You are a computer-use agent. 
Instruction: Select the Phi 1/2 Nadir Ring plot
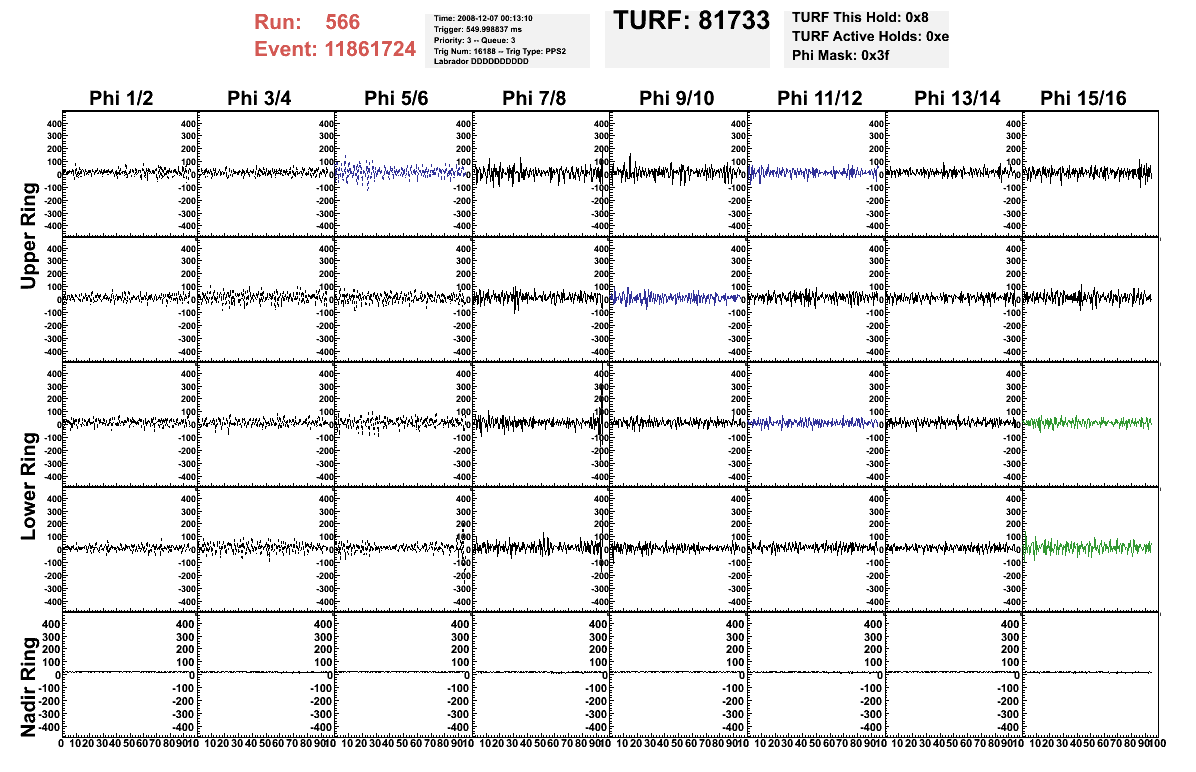pyautogui.click(x=130, y=674)
